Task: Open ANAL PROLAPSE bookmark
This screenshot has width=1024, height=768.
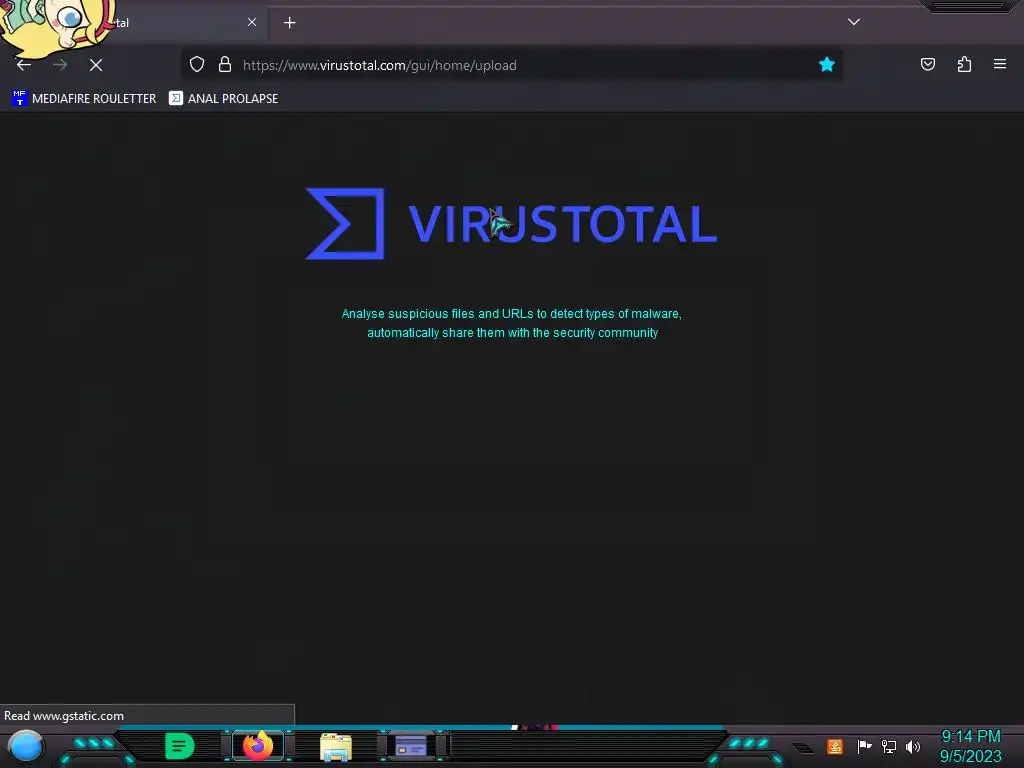Action: (223, 99)
